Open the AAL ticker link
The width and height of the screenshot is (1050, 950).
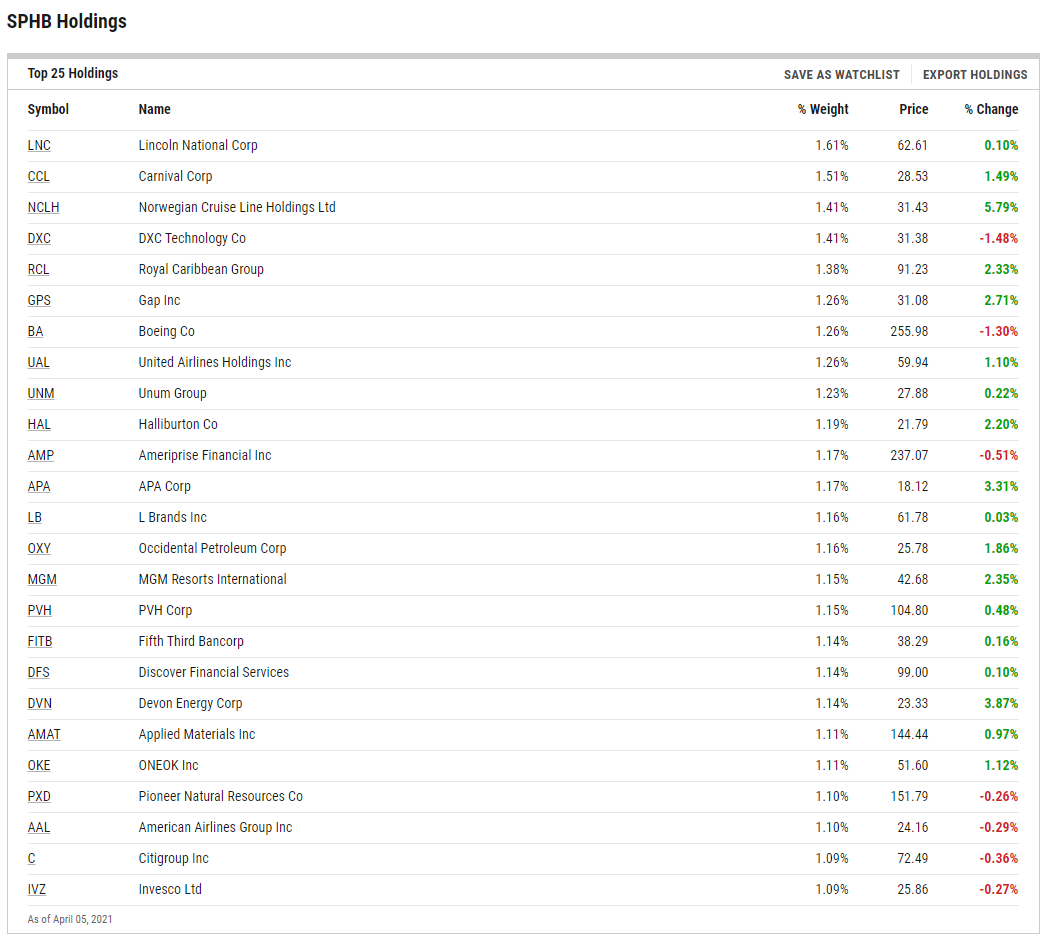click(x=38, y=827)
